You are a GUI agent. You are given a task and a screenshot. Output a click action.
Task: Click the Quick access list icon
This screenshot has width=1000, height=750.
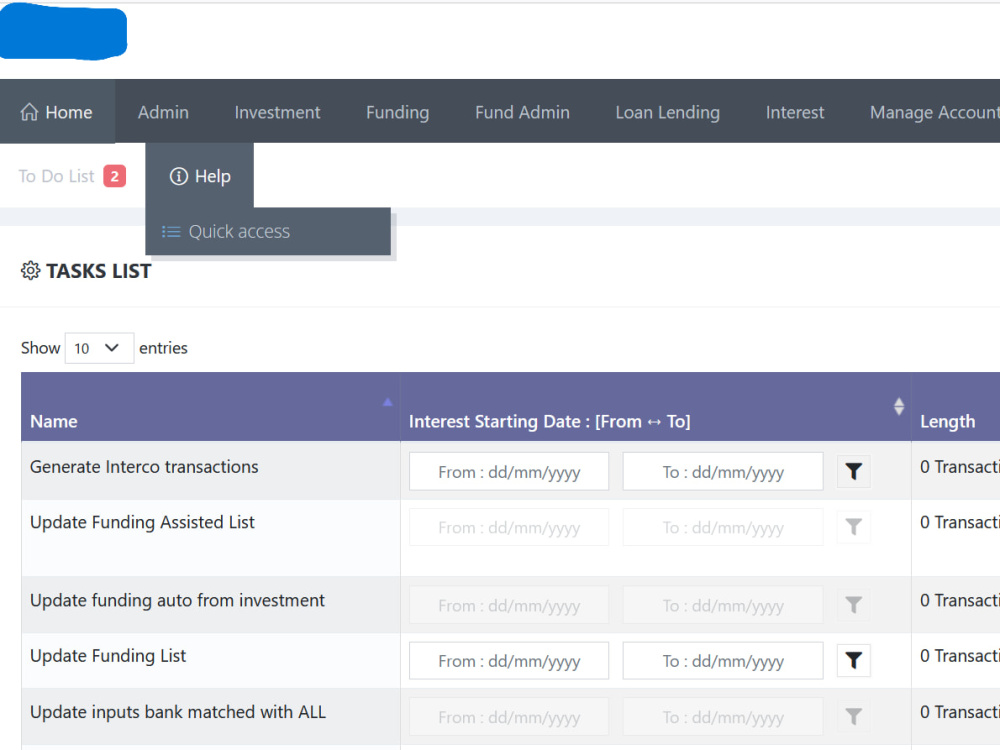coord(171,232)
